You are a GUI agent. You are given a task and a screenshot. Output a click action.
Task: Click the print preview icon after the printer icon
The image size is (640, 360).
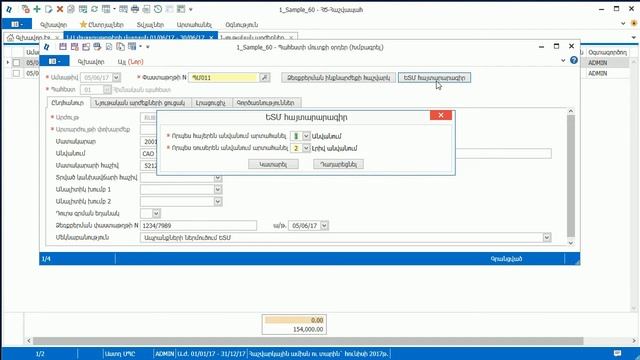pos(146,9)
